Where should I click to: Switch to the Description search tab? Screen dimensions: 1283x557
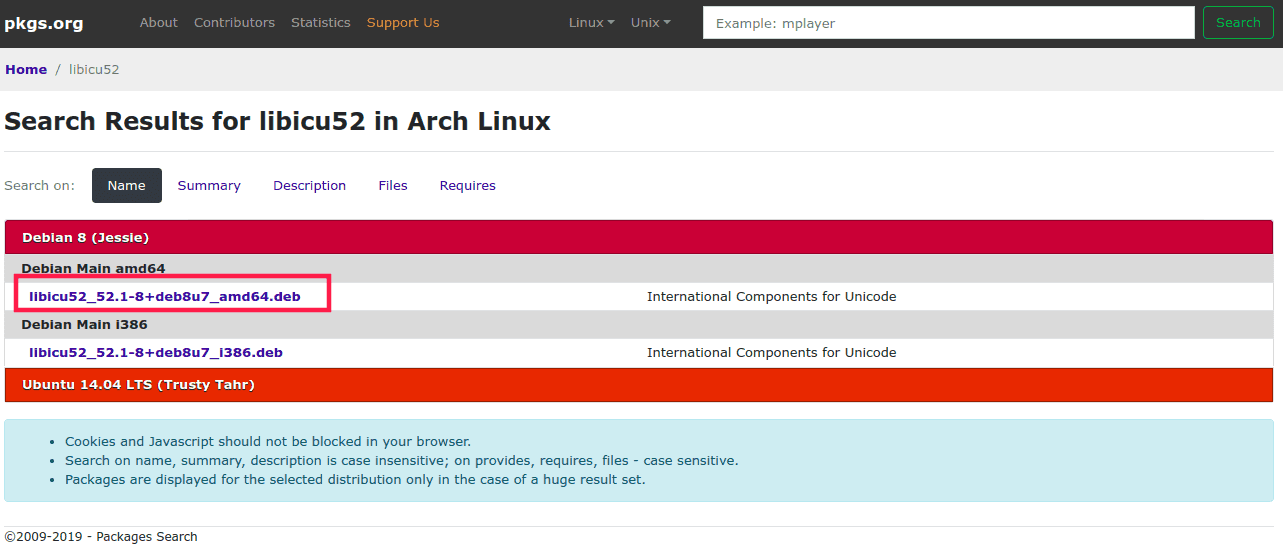tap(309, 186)
